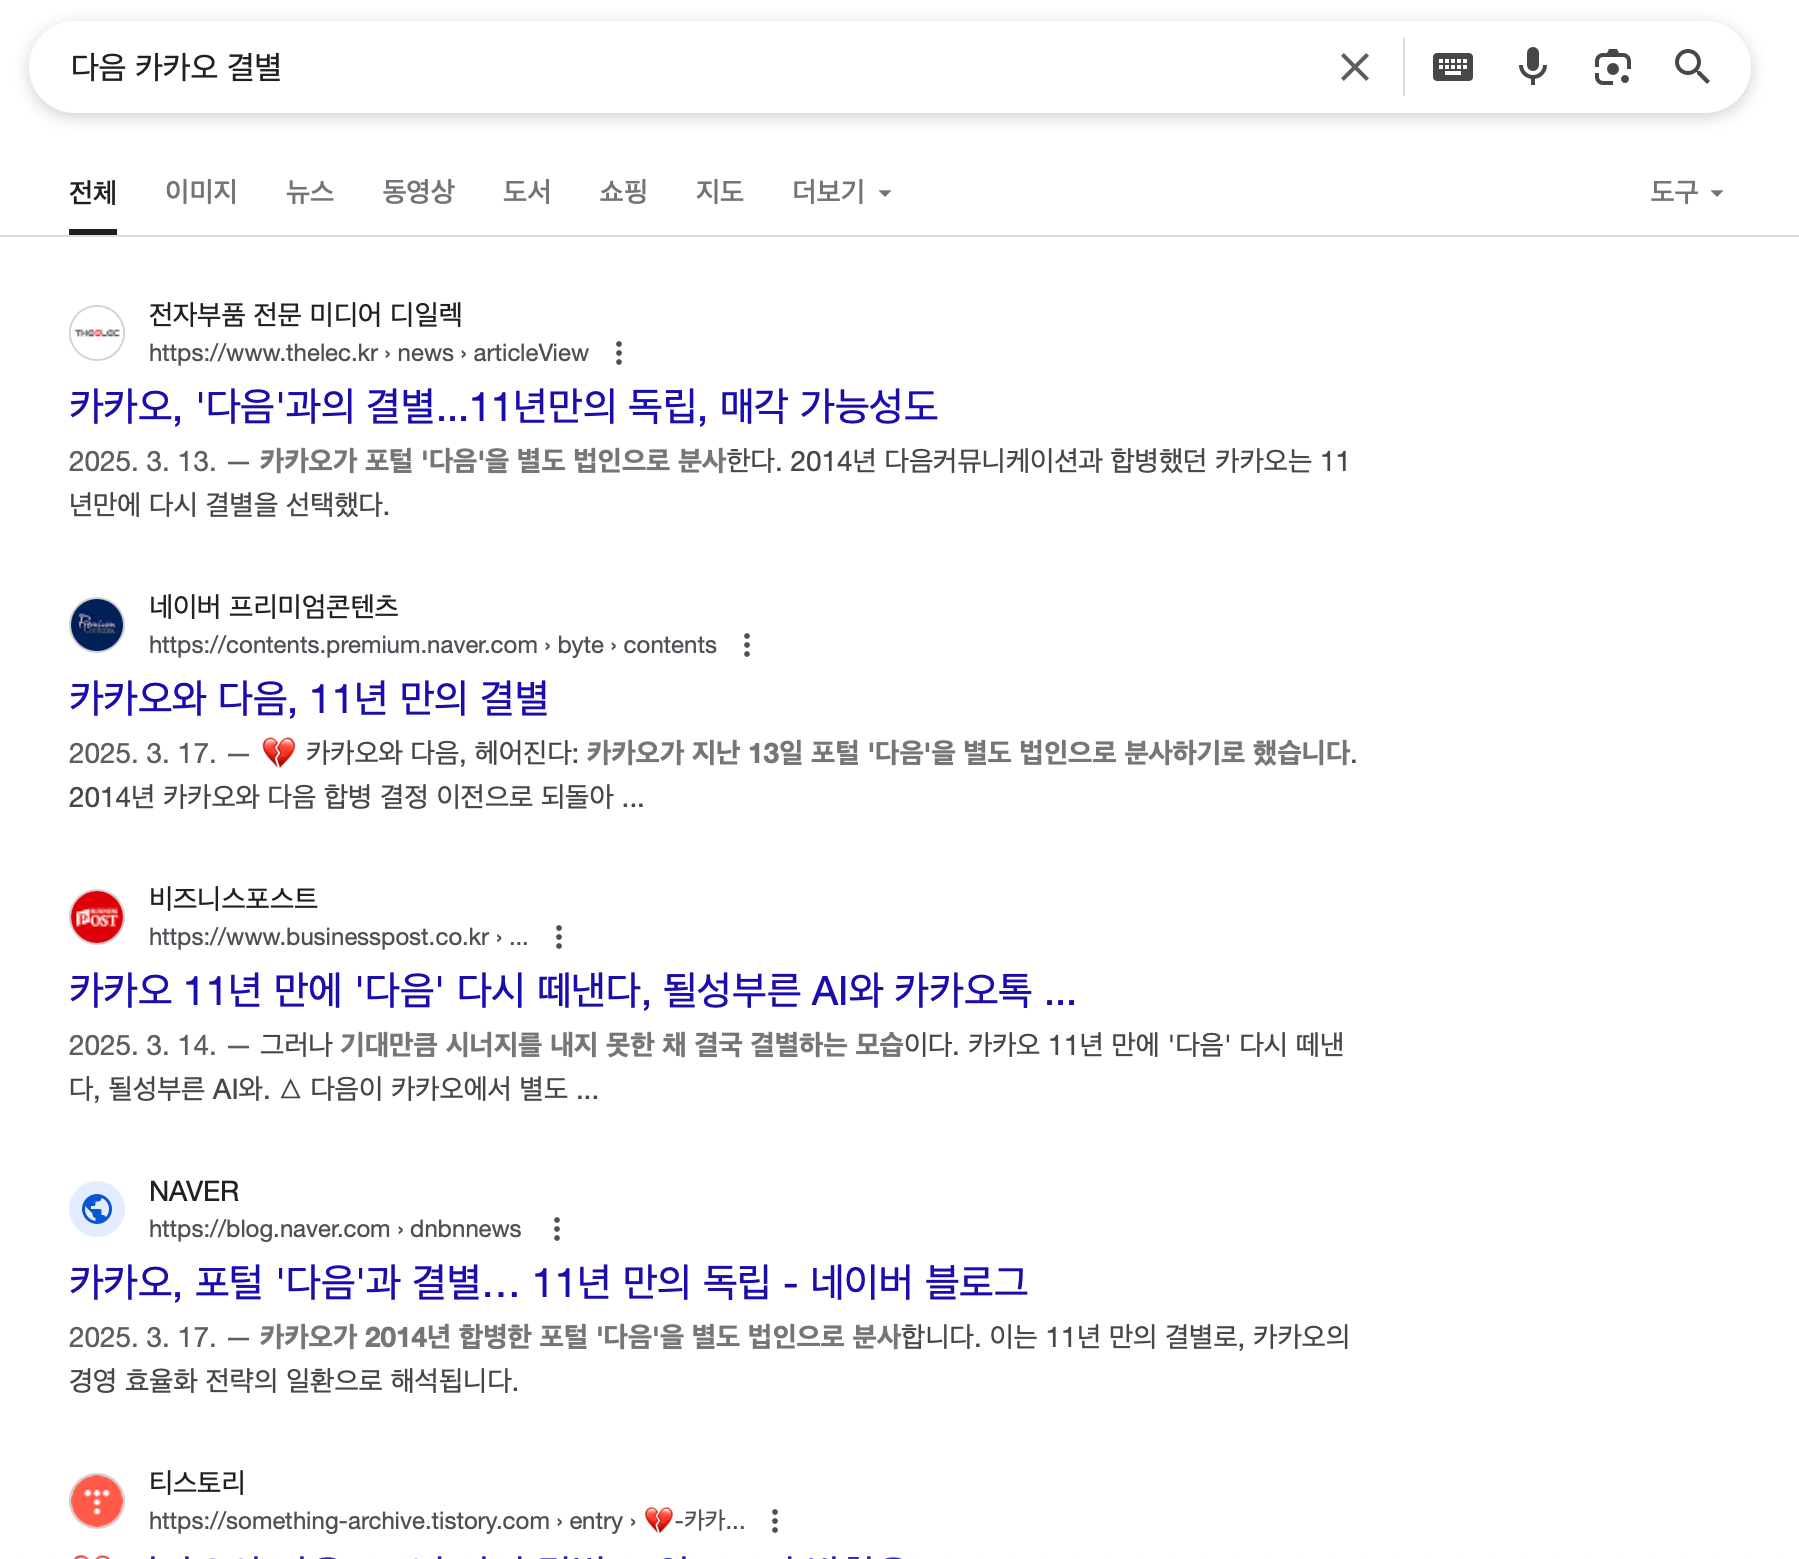This screenshot has width=1799, height=1559.
Task: Switch to the 이미지 tab
Action: 201,192
